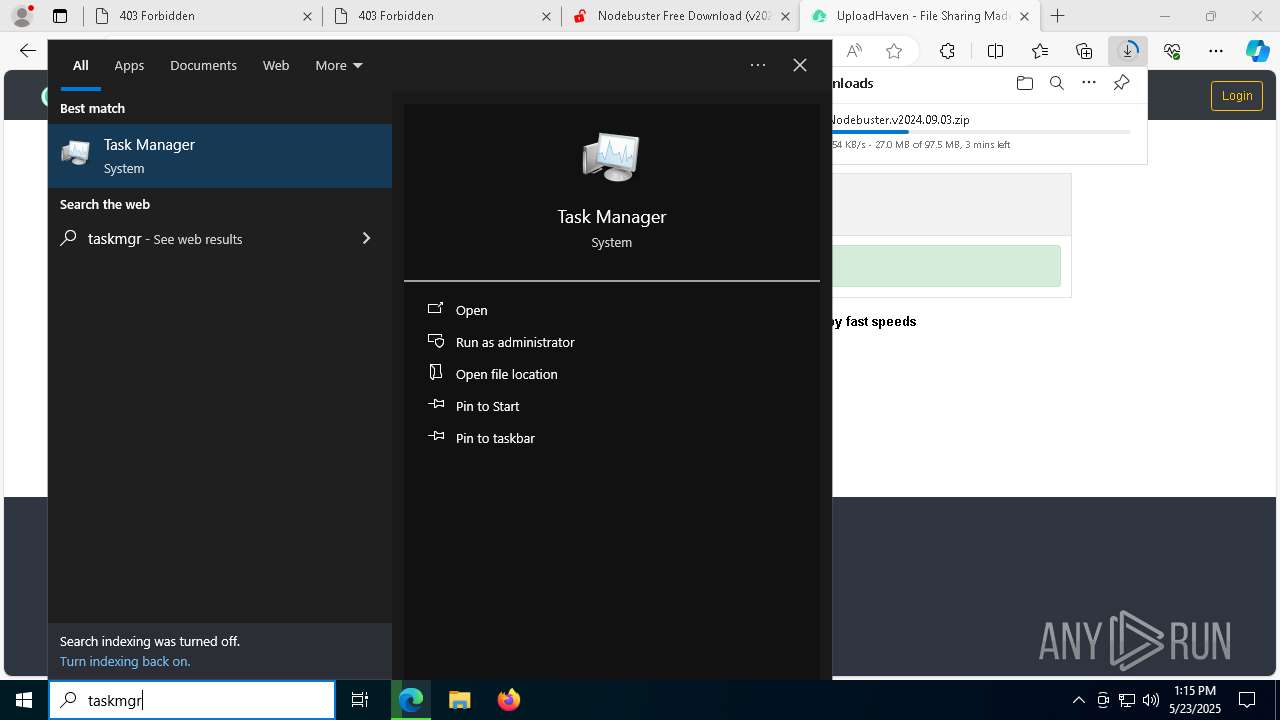Viewport: 1280px width, 720px height.
Task: Open search panel options ellipsis
Action: pos(758,65)
